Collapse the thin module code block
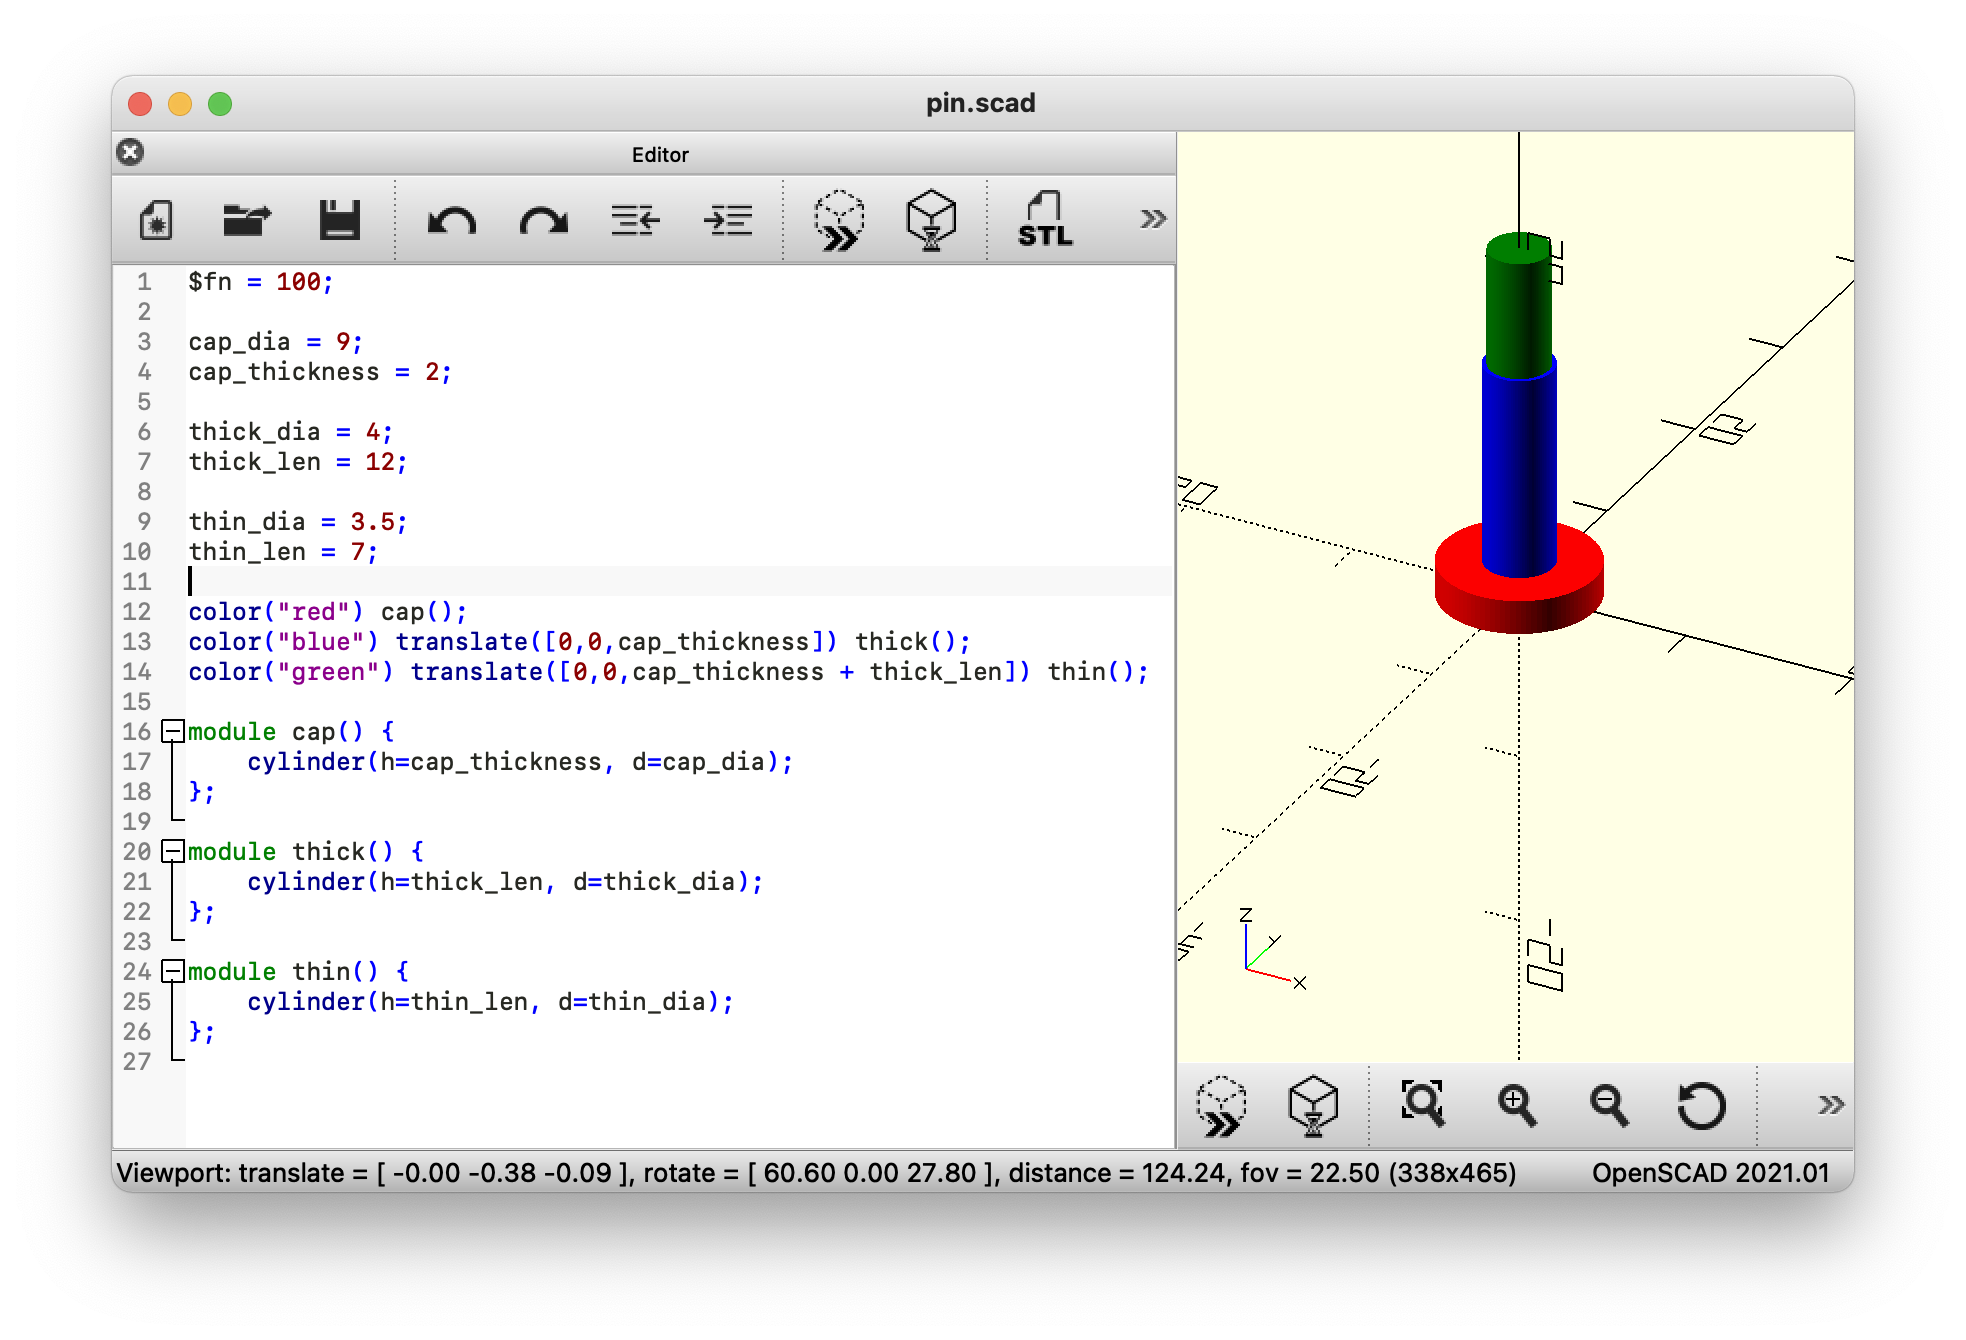 coord(172,971)
